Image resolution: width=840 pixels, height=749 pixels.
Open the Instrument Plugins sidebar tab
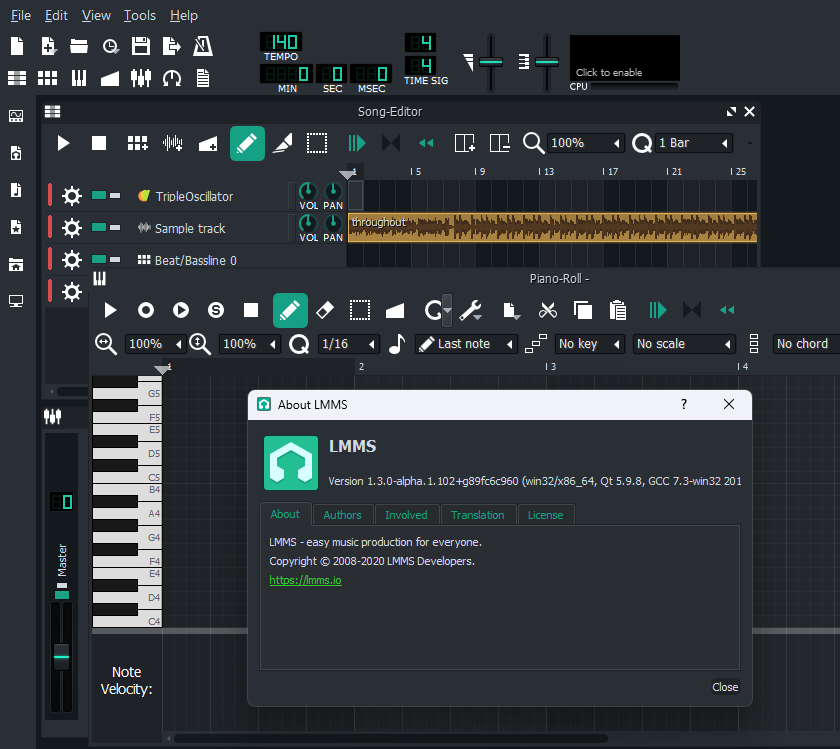point(16,116)
